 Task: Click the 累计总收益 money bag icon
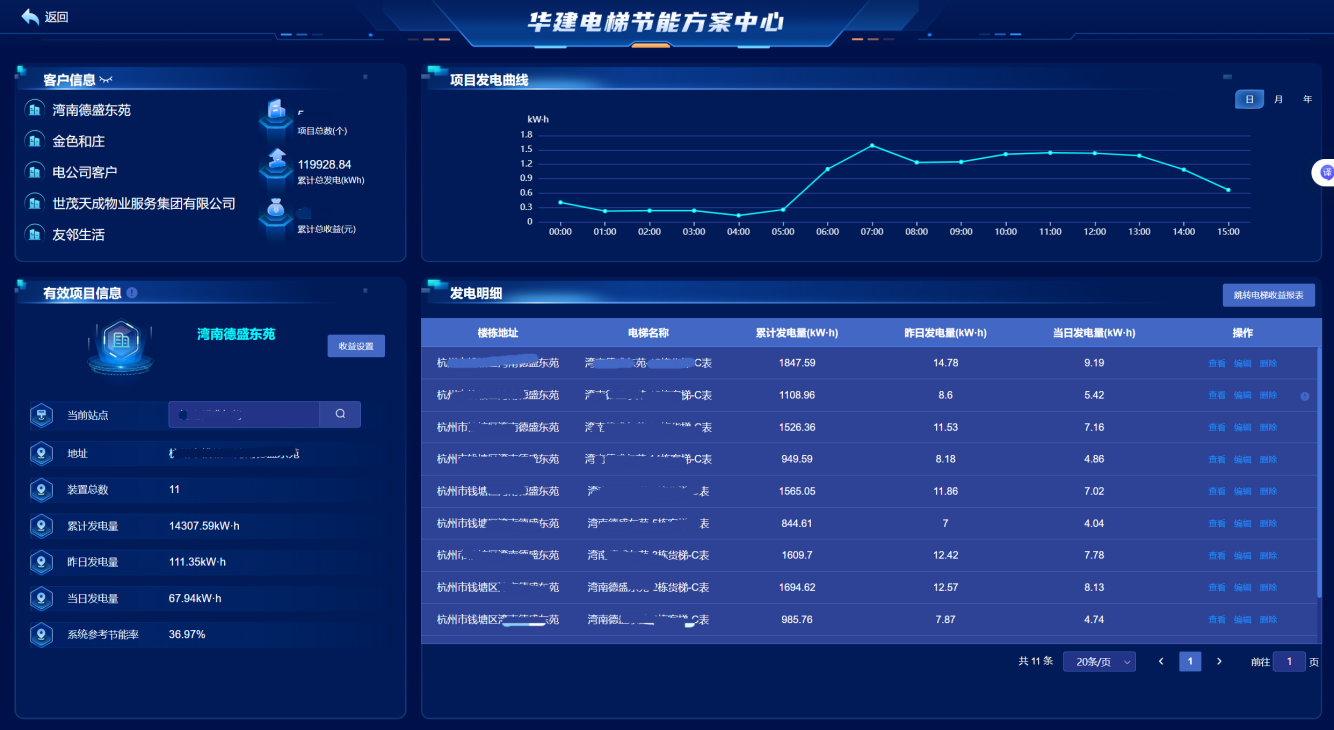pos(275,213)
